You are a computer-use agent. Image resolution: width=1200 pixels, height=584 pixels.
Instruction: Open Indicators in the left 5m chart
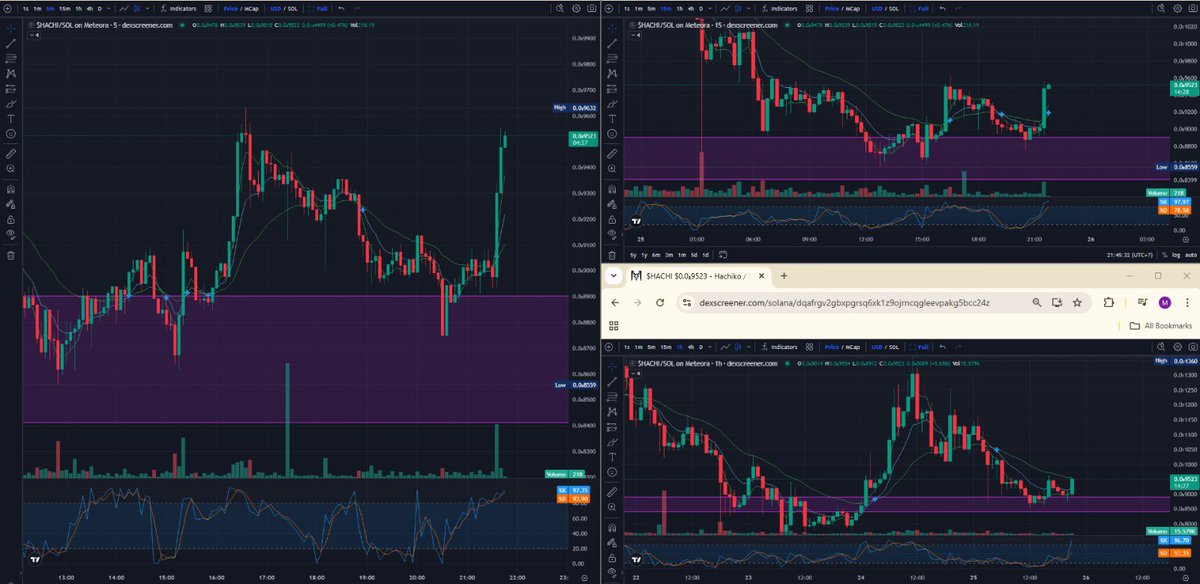tap(180, 8)
